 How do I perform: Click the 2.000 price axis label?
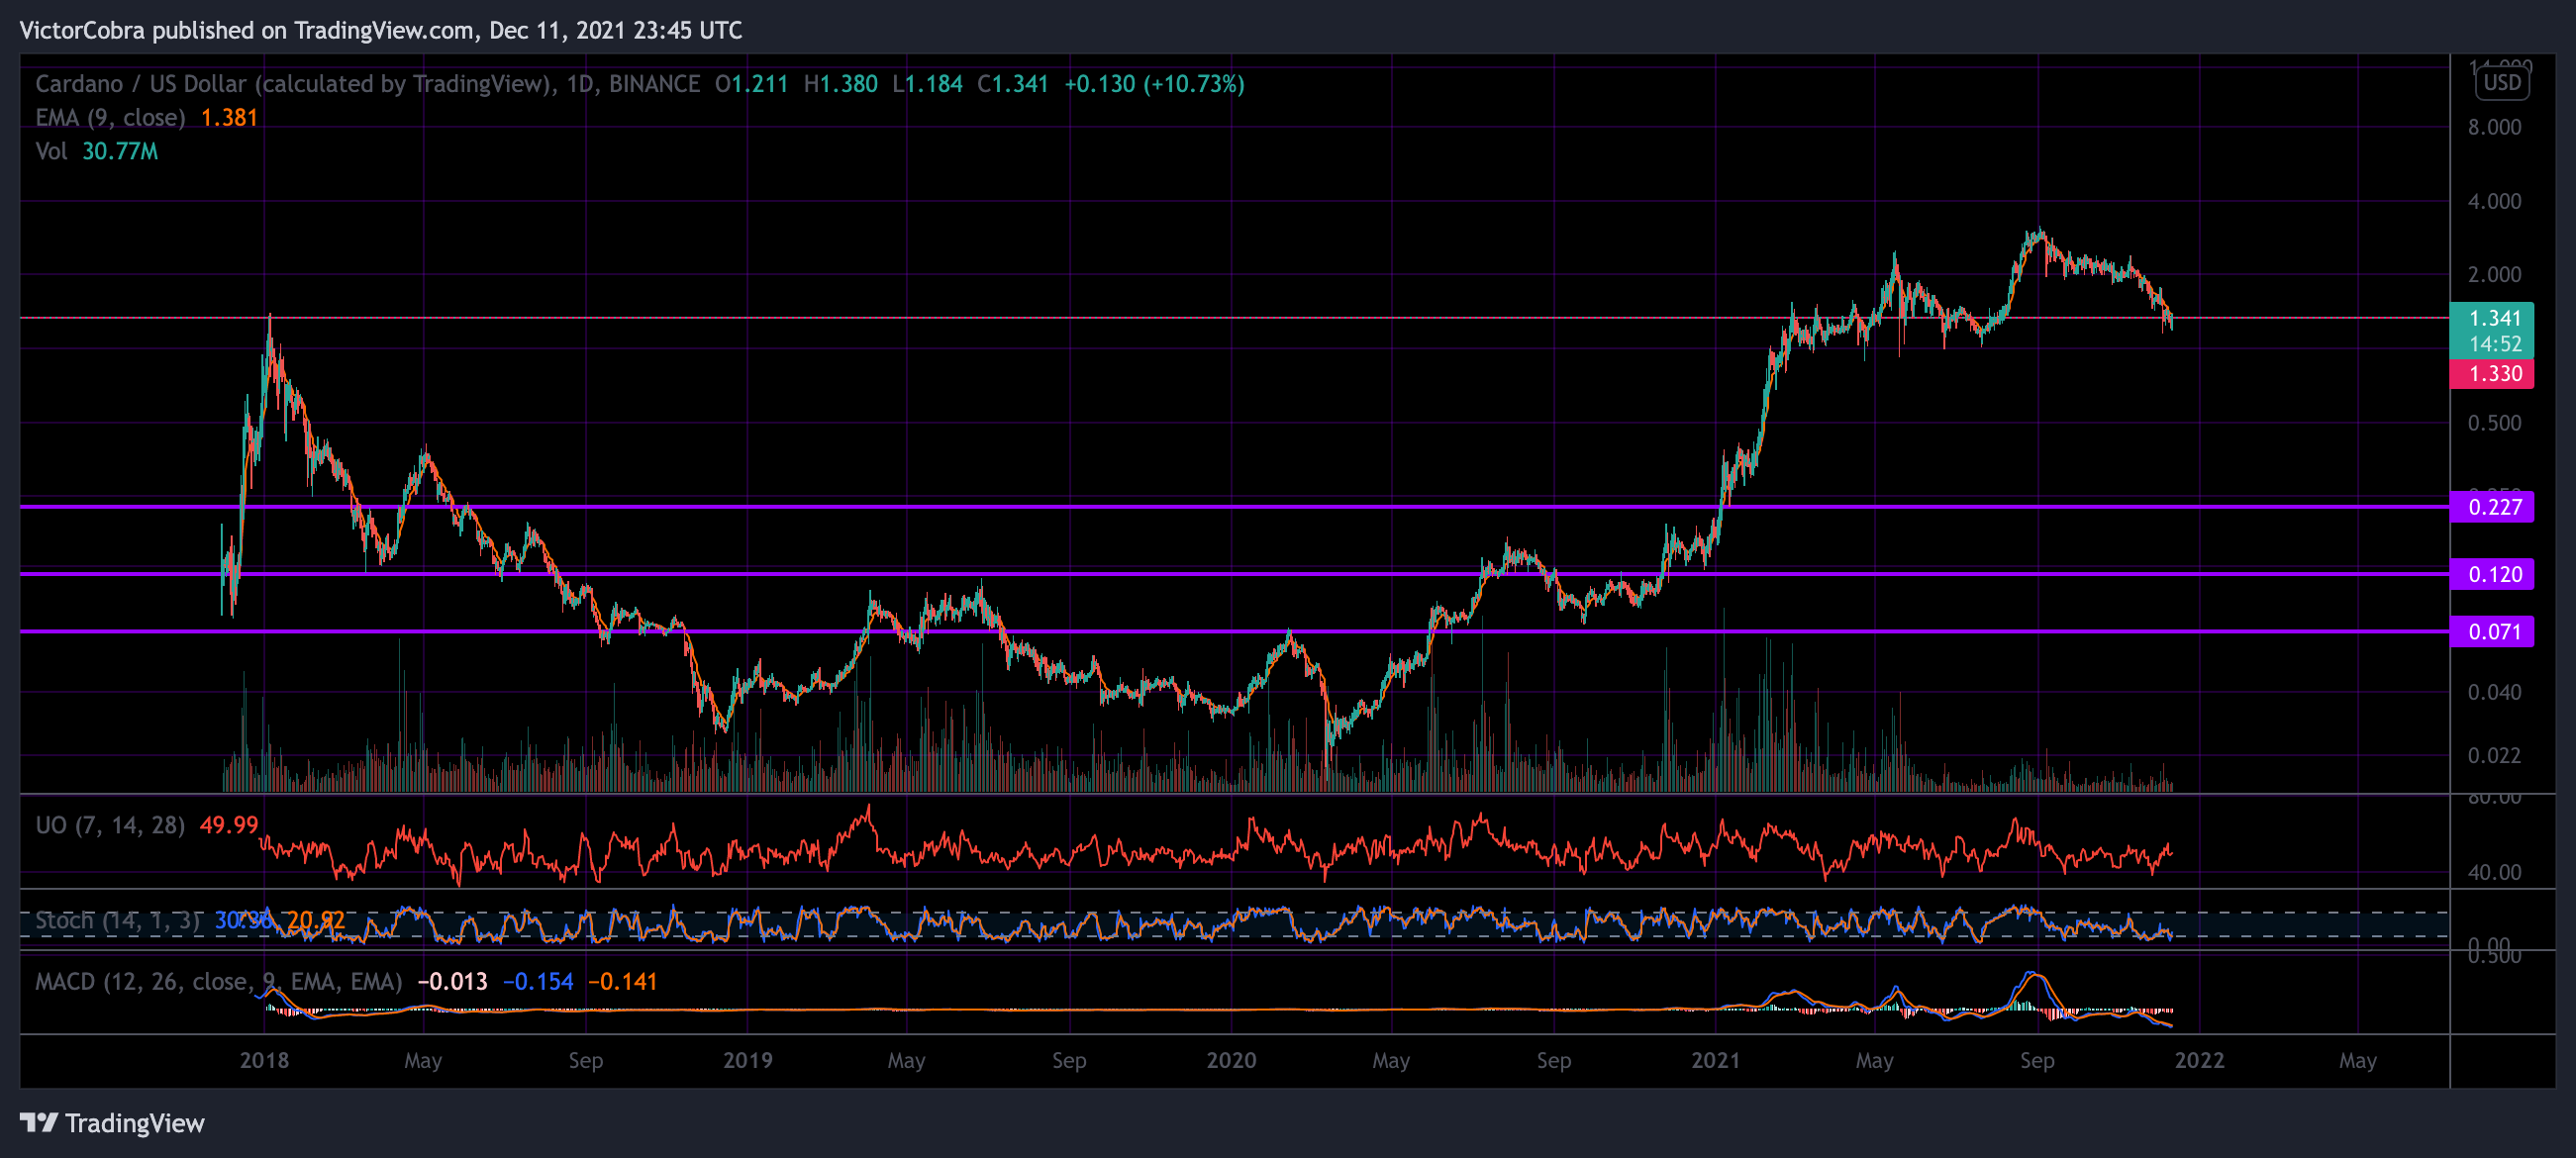(2494, 274)
